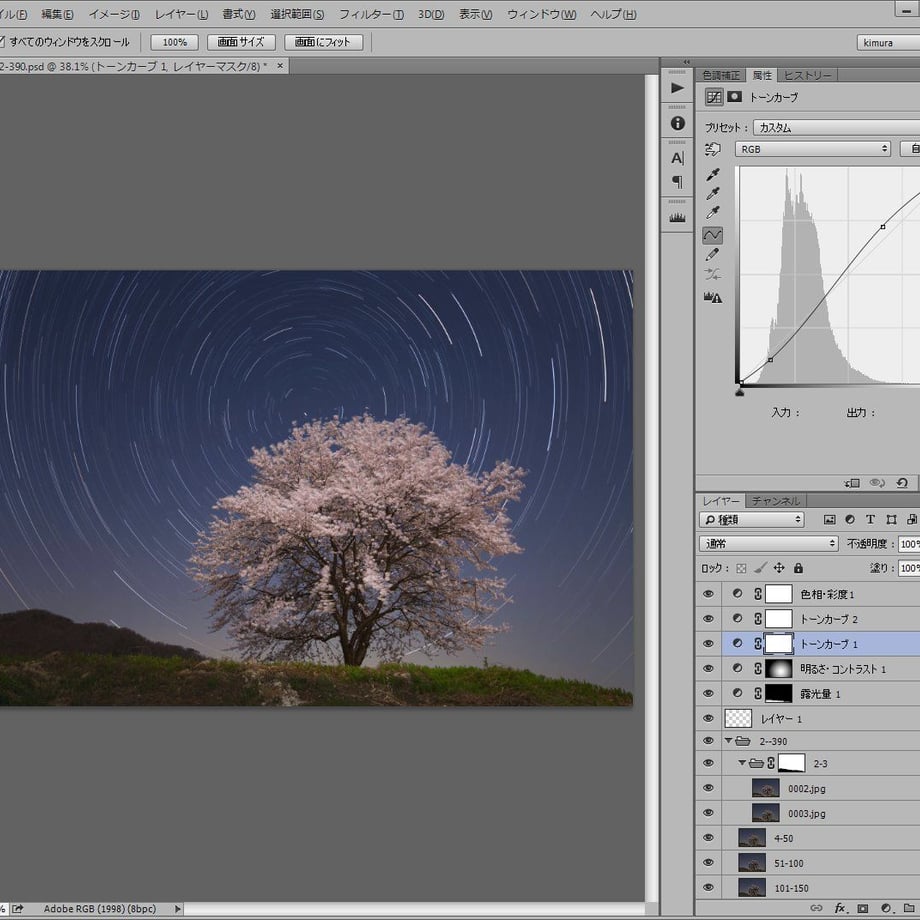
Task: Click the curves adjustment icon in properties
Action: pos(713,97)
